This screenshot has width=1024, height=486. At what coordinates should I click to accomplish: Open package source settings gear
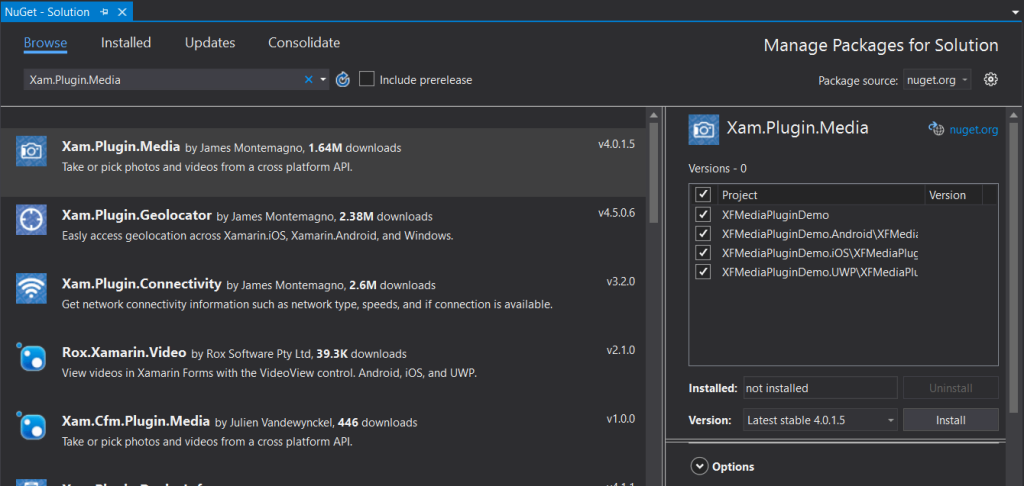(991, 80)
